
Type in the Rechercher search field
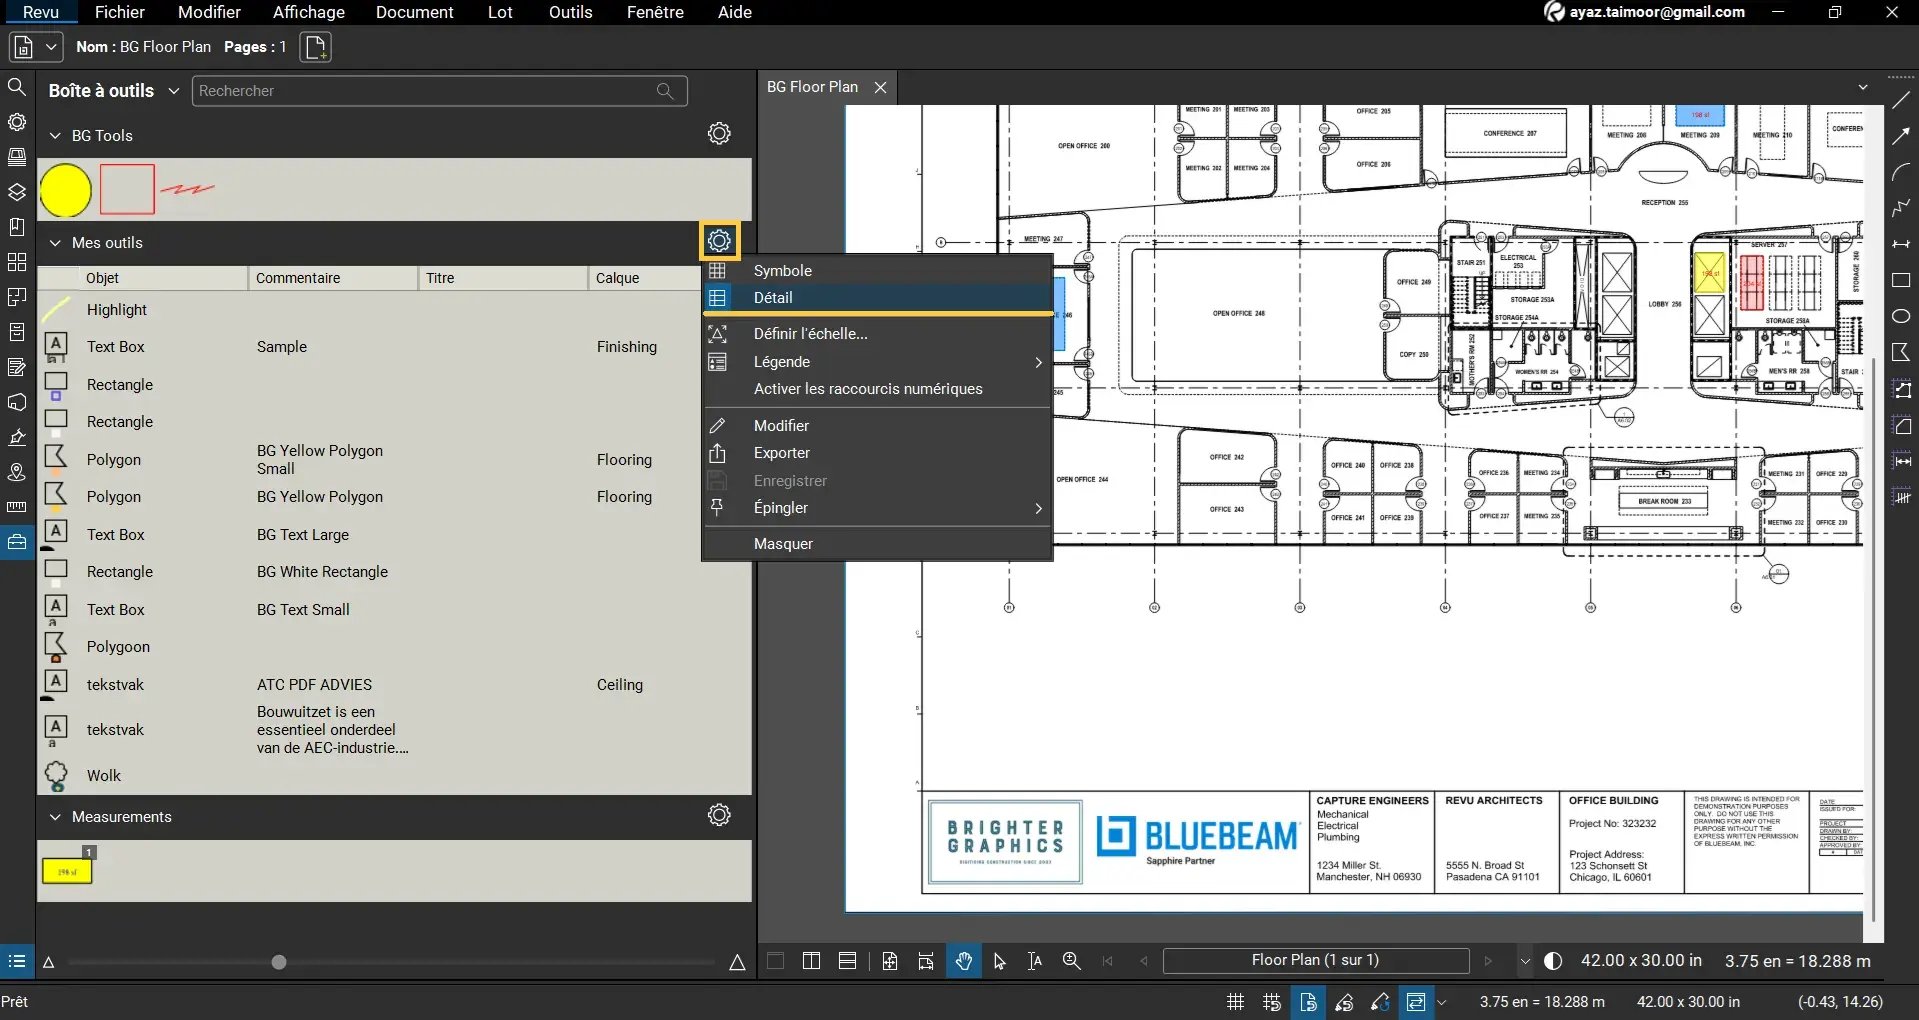click(x=420, y=90)
